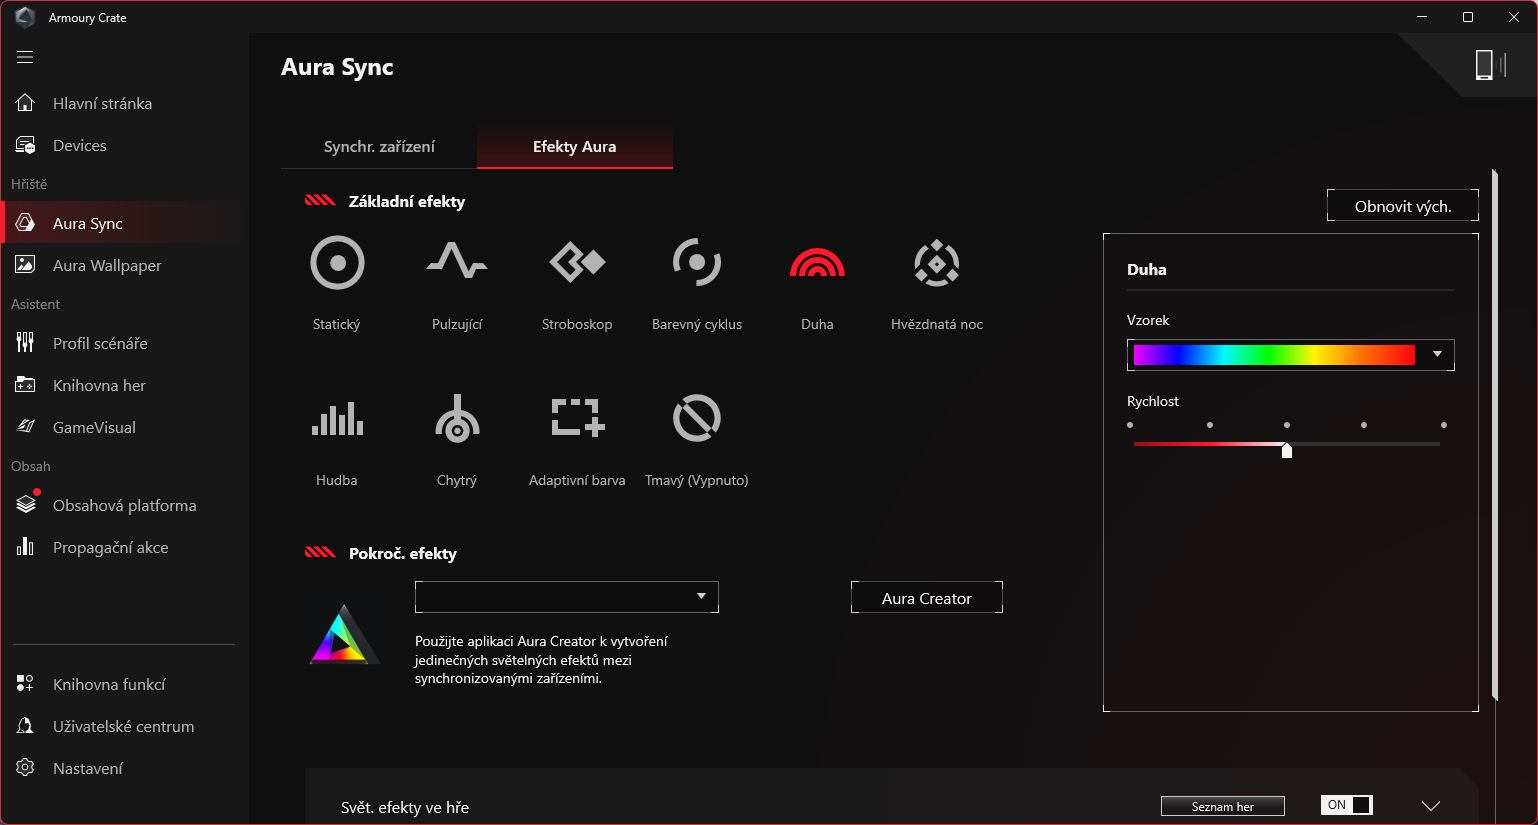
Task: Open the hamburger menu icon
Action: [x=25, y=57]
